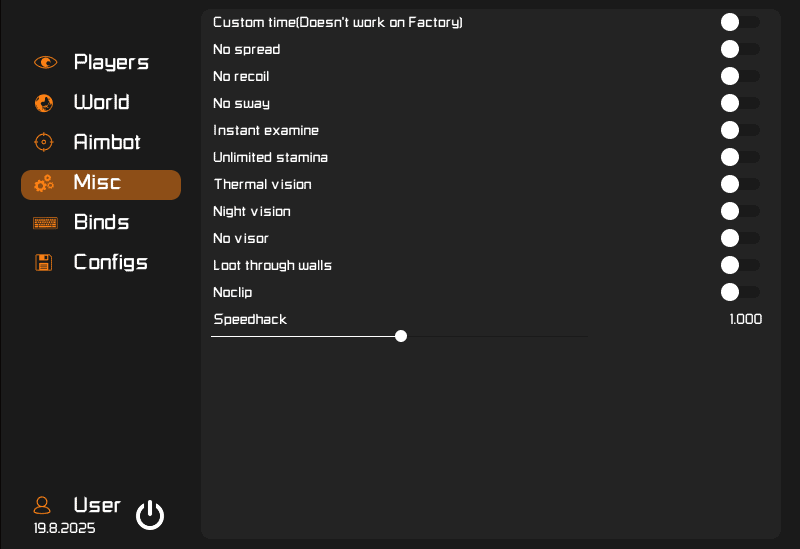Screen dimensions: 800x549
Task: Open the Players tab
Action: [111, 62]
